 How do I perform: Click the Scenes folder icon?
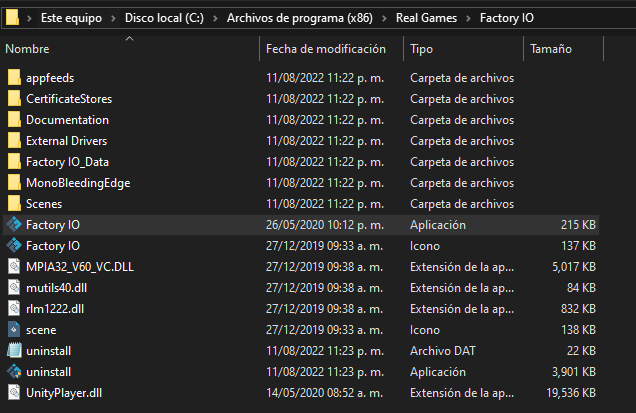14,204
